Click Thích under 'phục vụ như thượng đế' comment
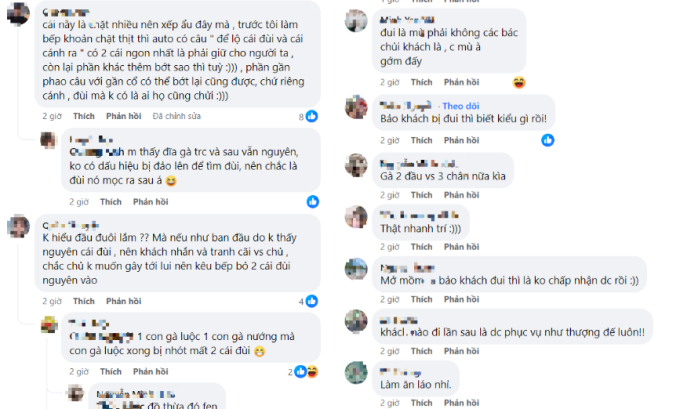 (422, 351)
